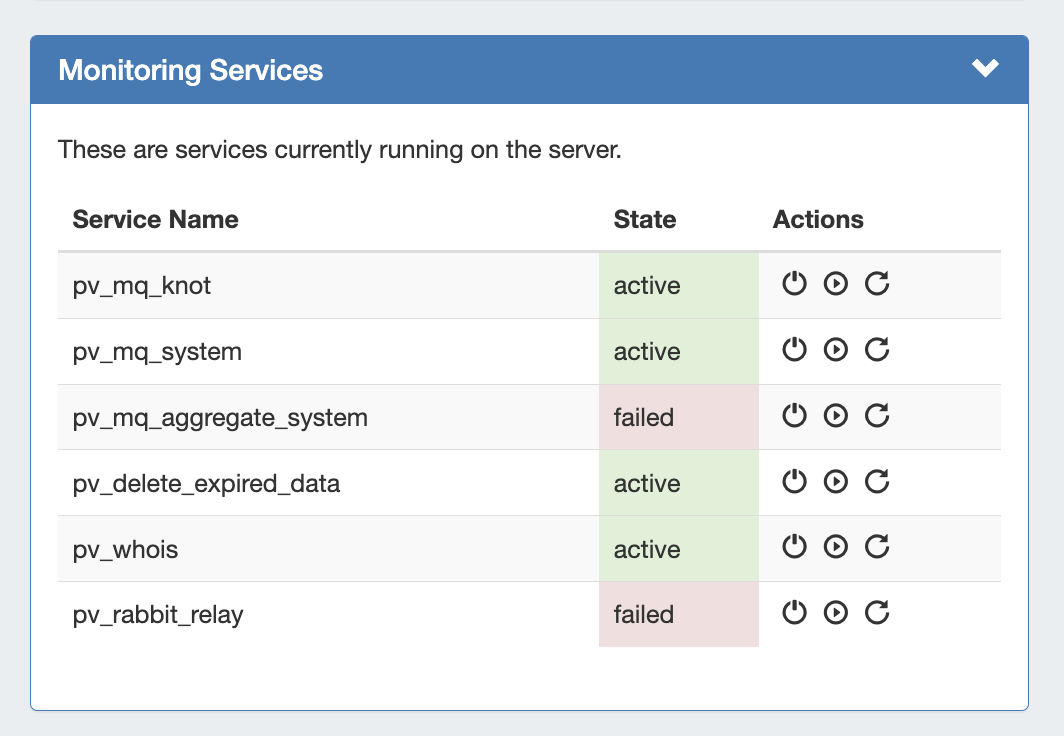
Task: Collapse the Monitoring Services panel chevron
Action: coord(985,68)
